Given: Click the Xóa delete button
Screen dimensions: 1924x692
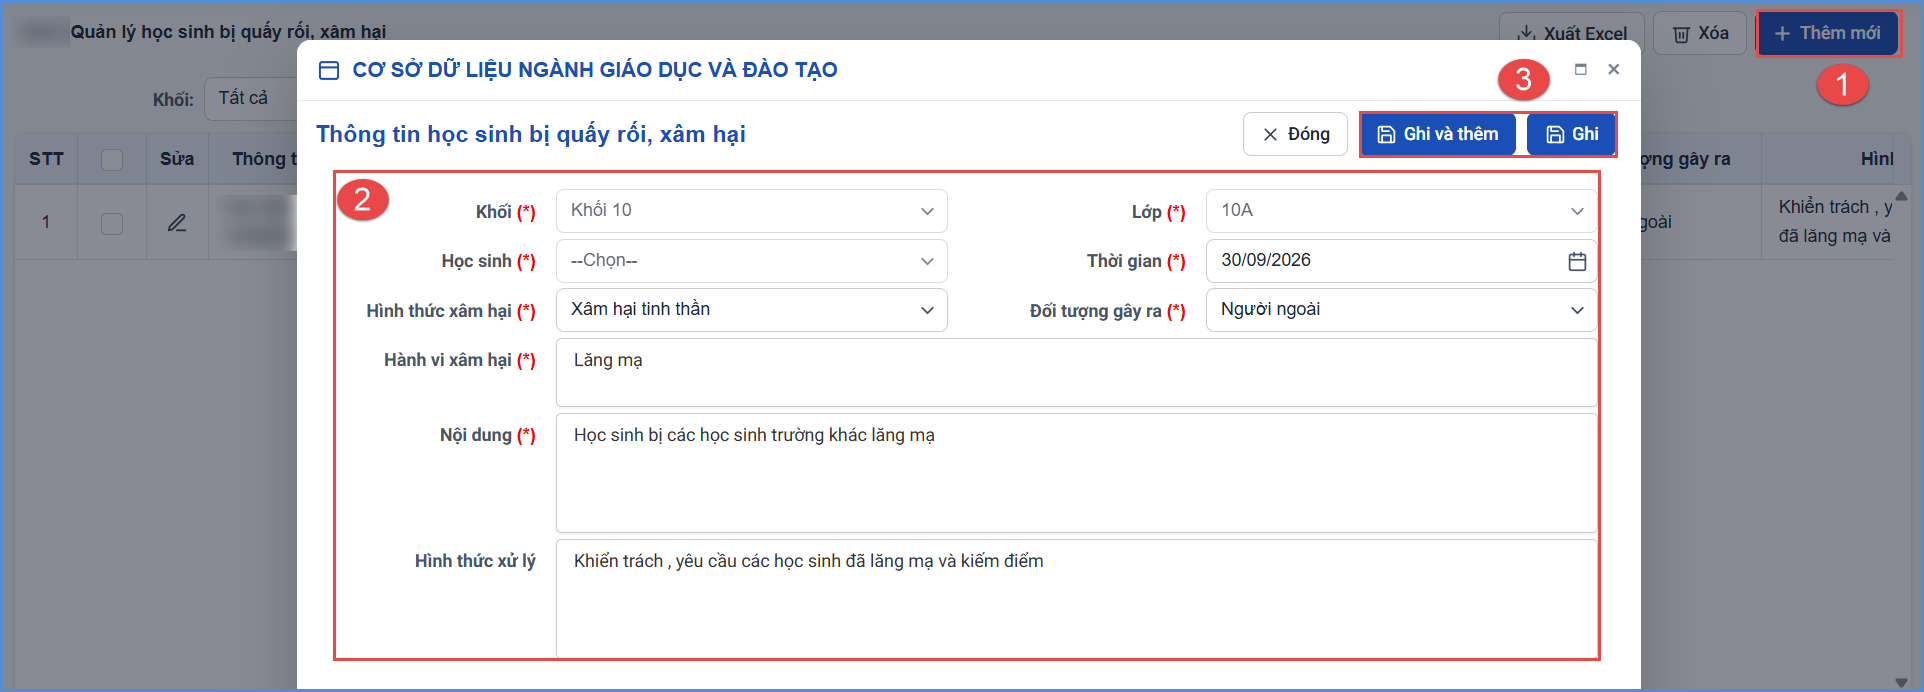Looking at the screenshot, I should click(1700, 33).
